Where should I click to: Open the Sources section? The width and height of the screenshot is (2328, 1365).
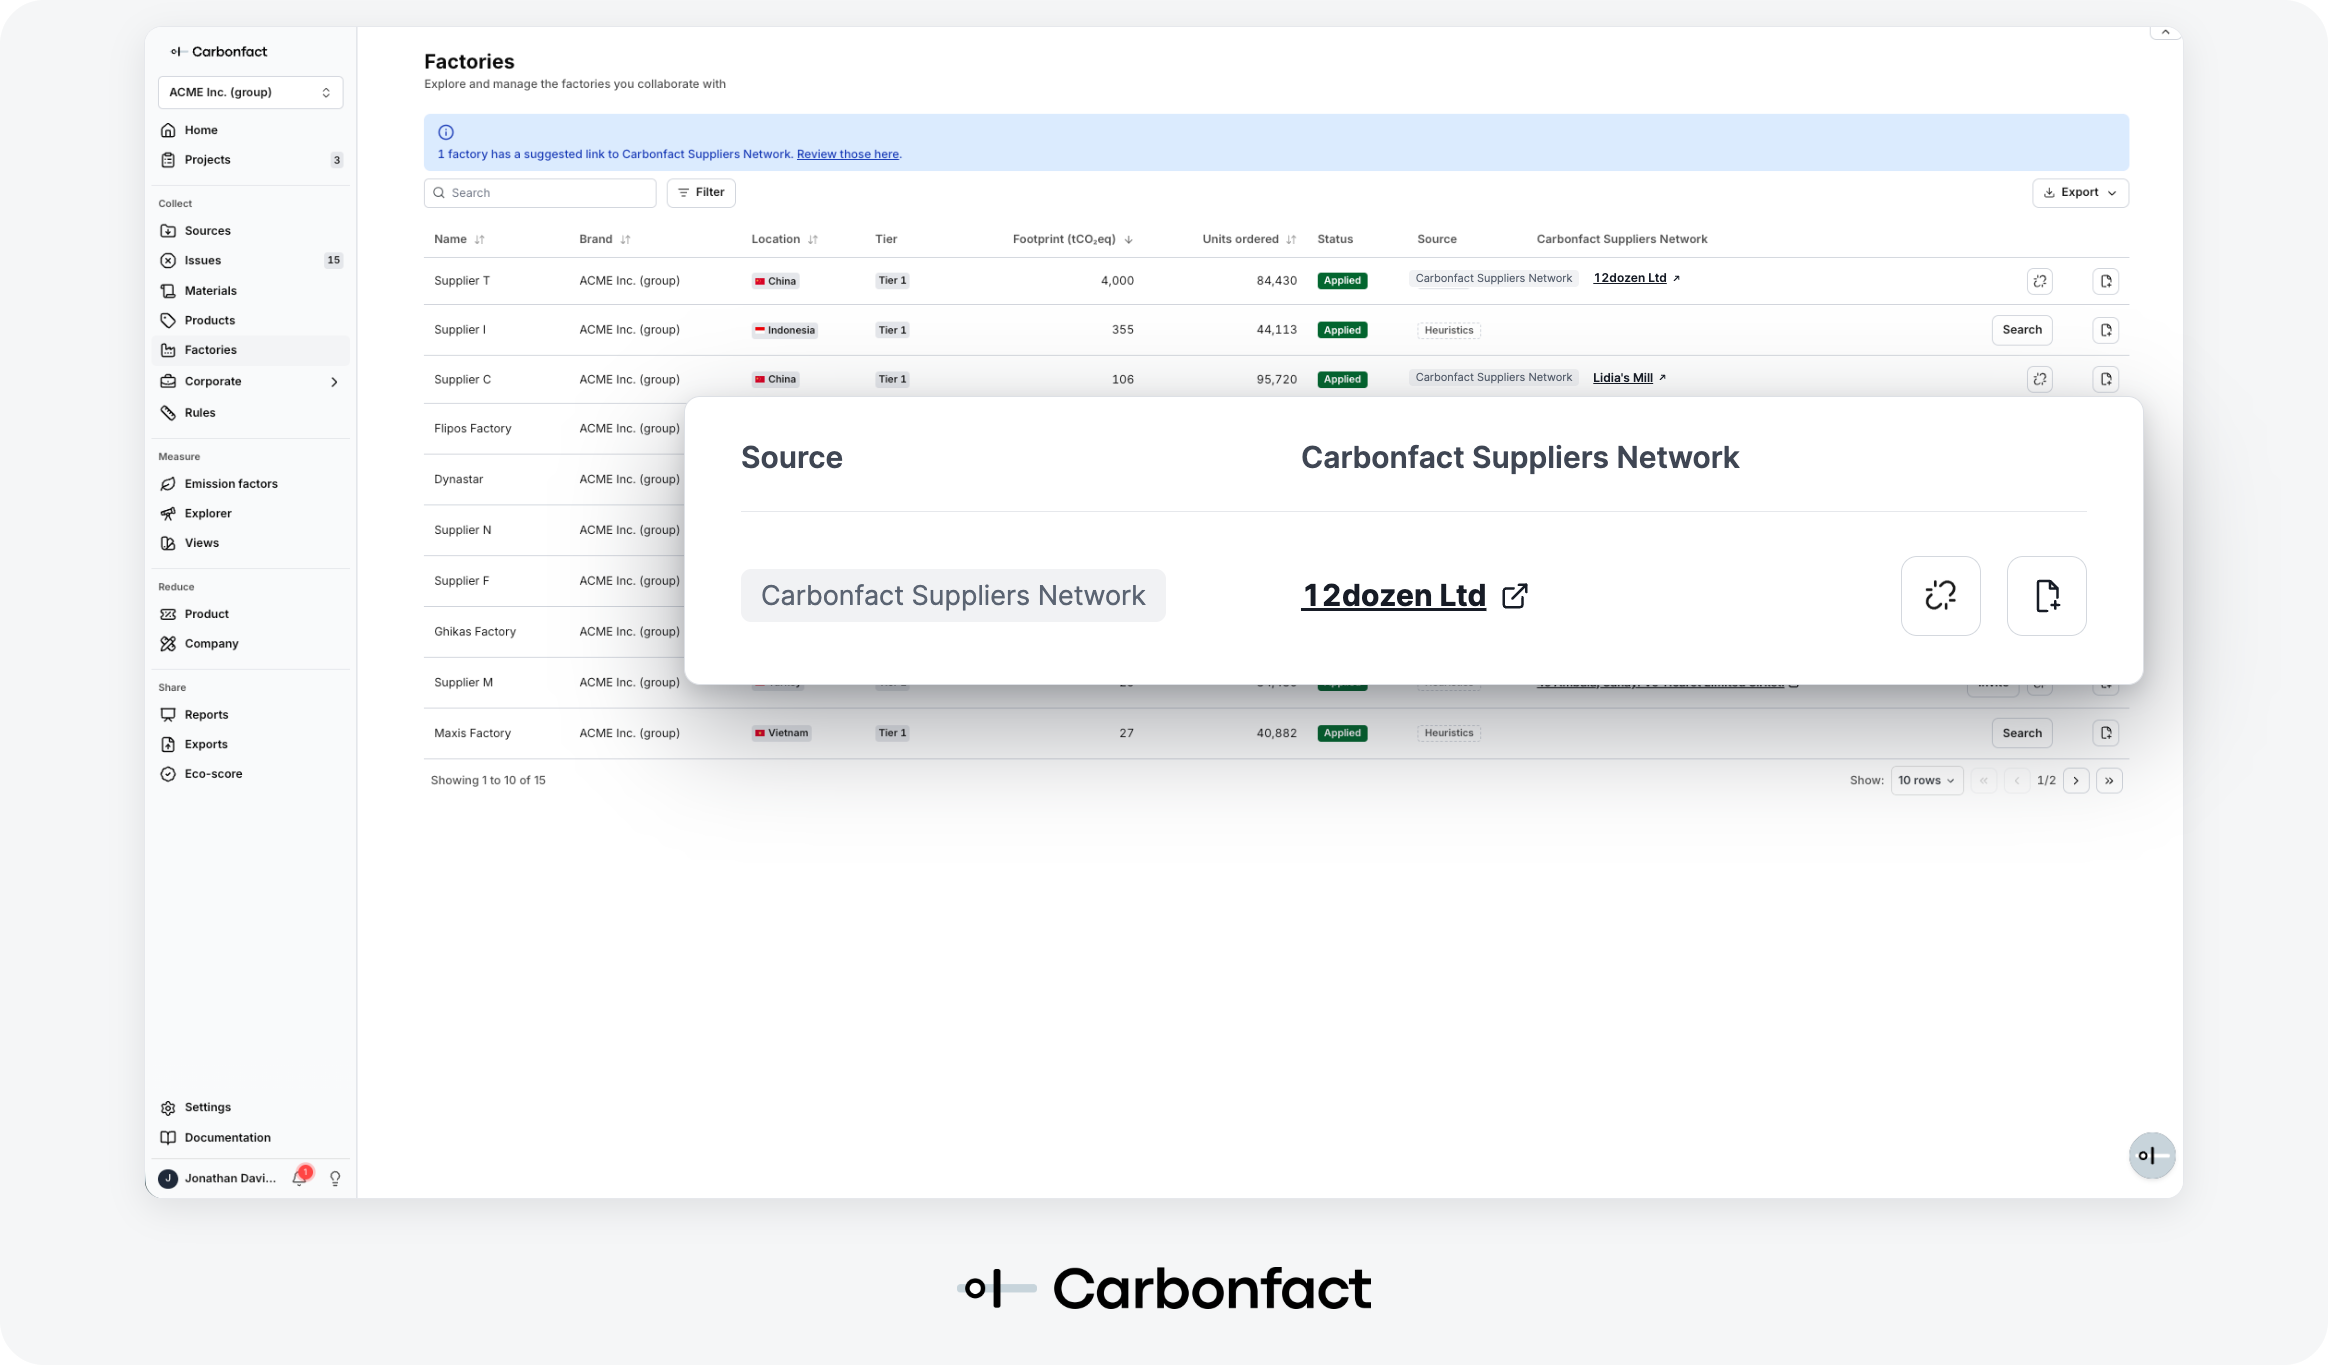pyautogui.click(x=207, y=231)
